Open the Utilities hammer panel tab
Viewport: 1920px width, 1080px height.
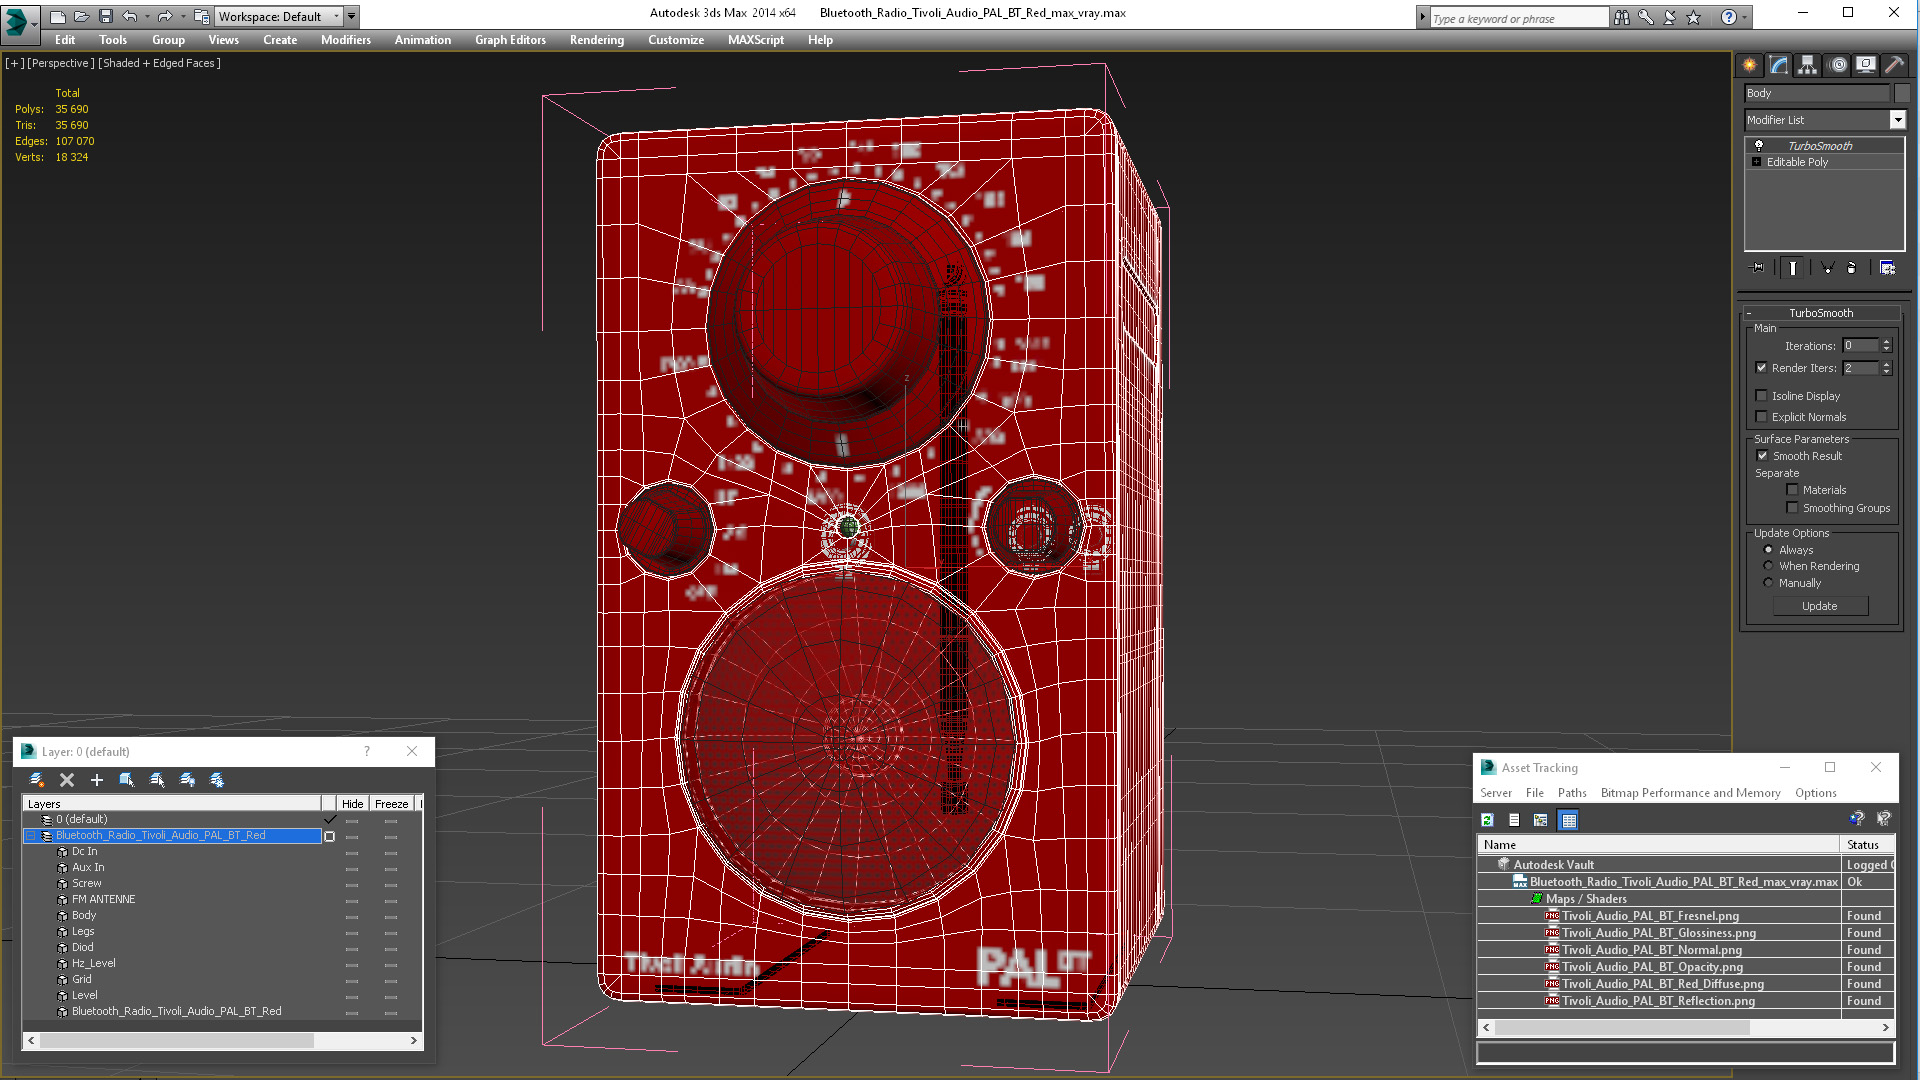[1894, 65]
